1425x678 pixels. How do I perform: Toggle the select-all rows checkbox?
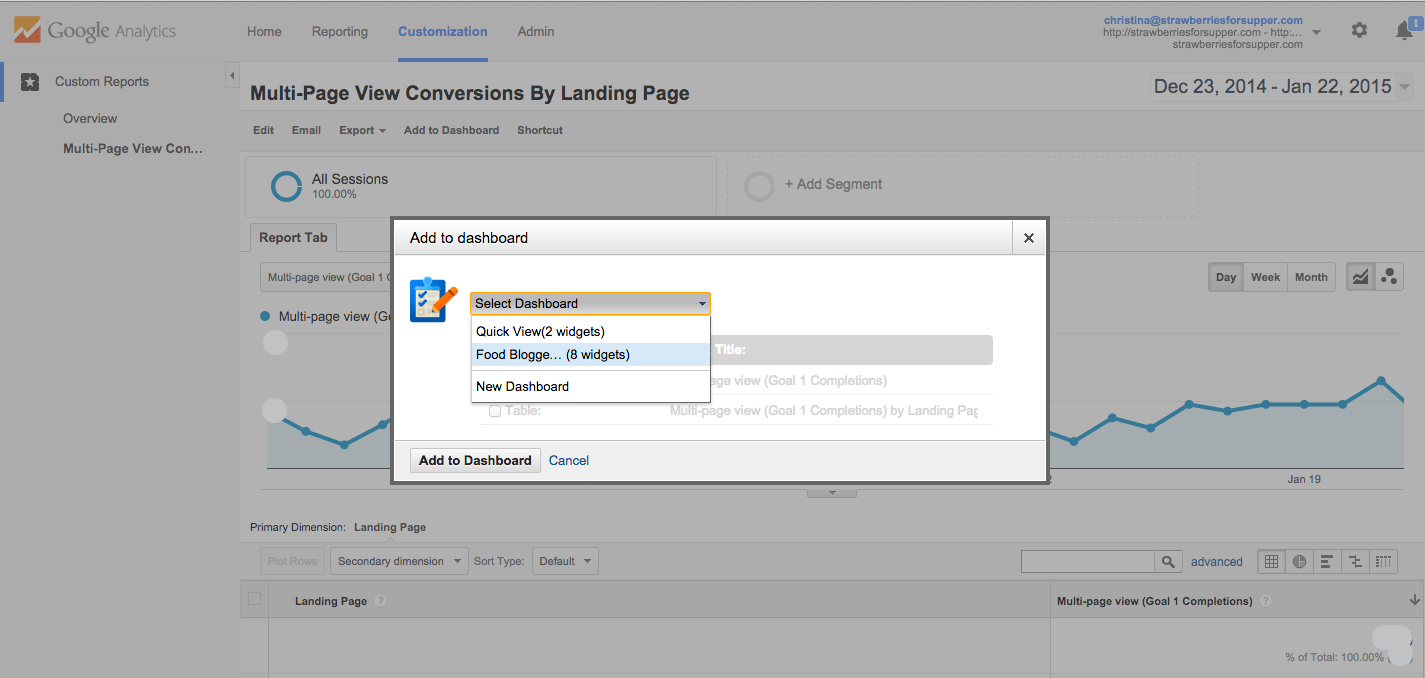254,599
